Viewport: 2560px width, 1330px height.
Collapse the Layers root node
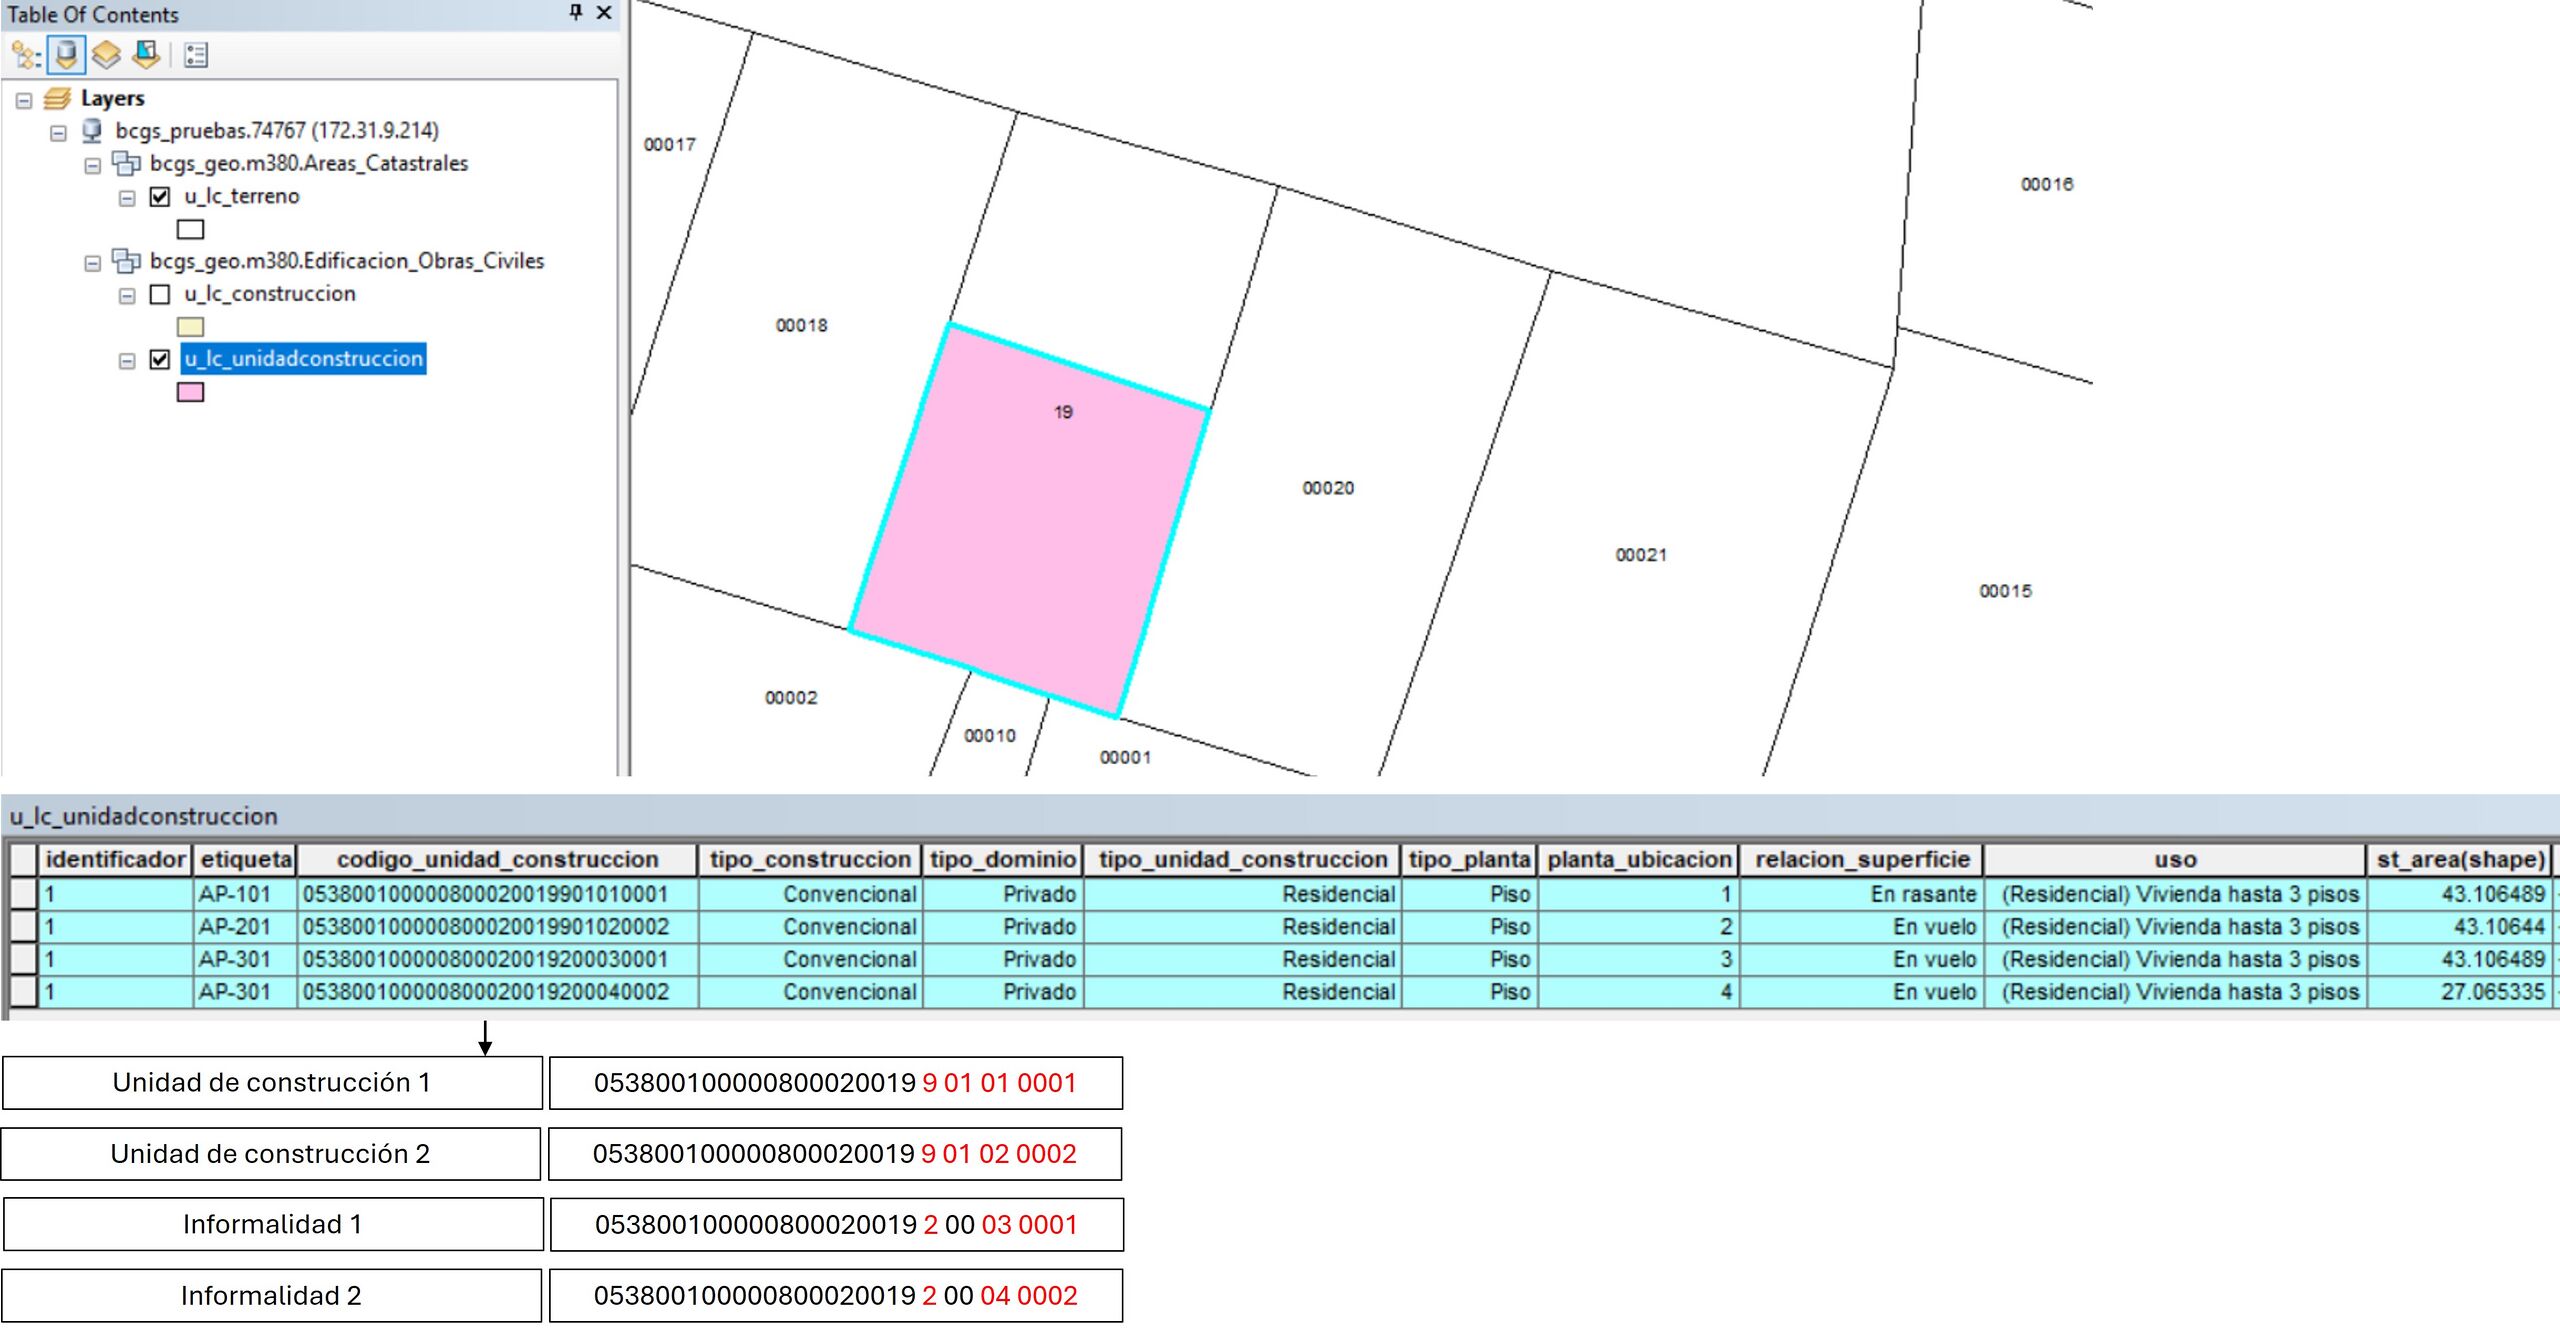[x=24, y=100]
